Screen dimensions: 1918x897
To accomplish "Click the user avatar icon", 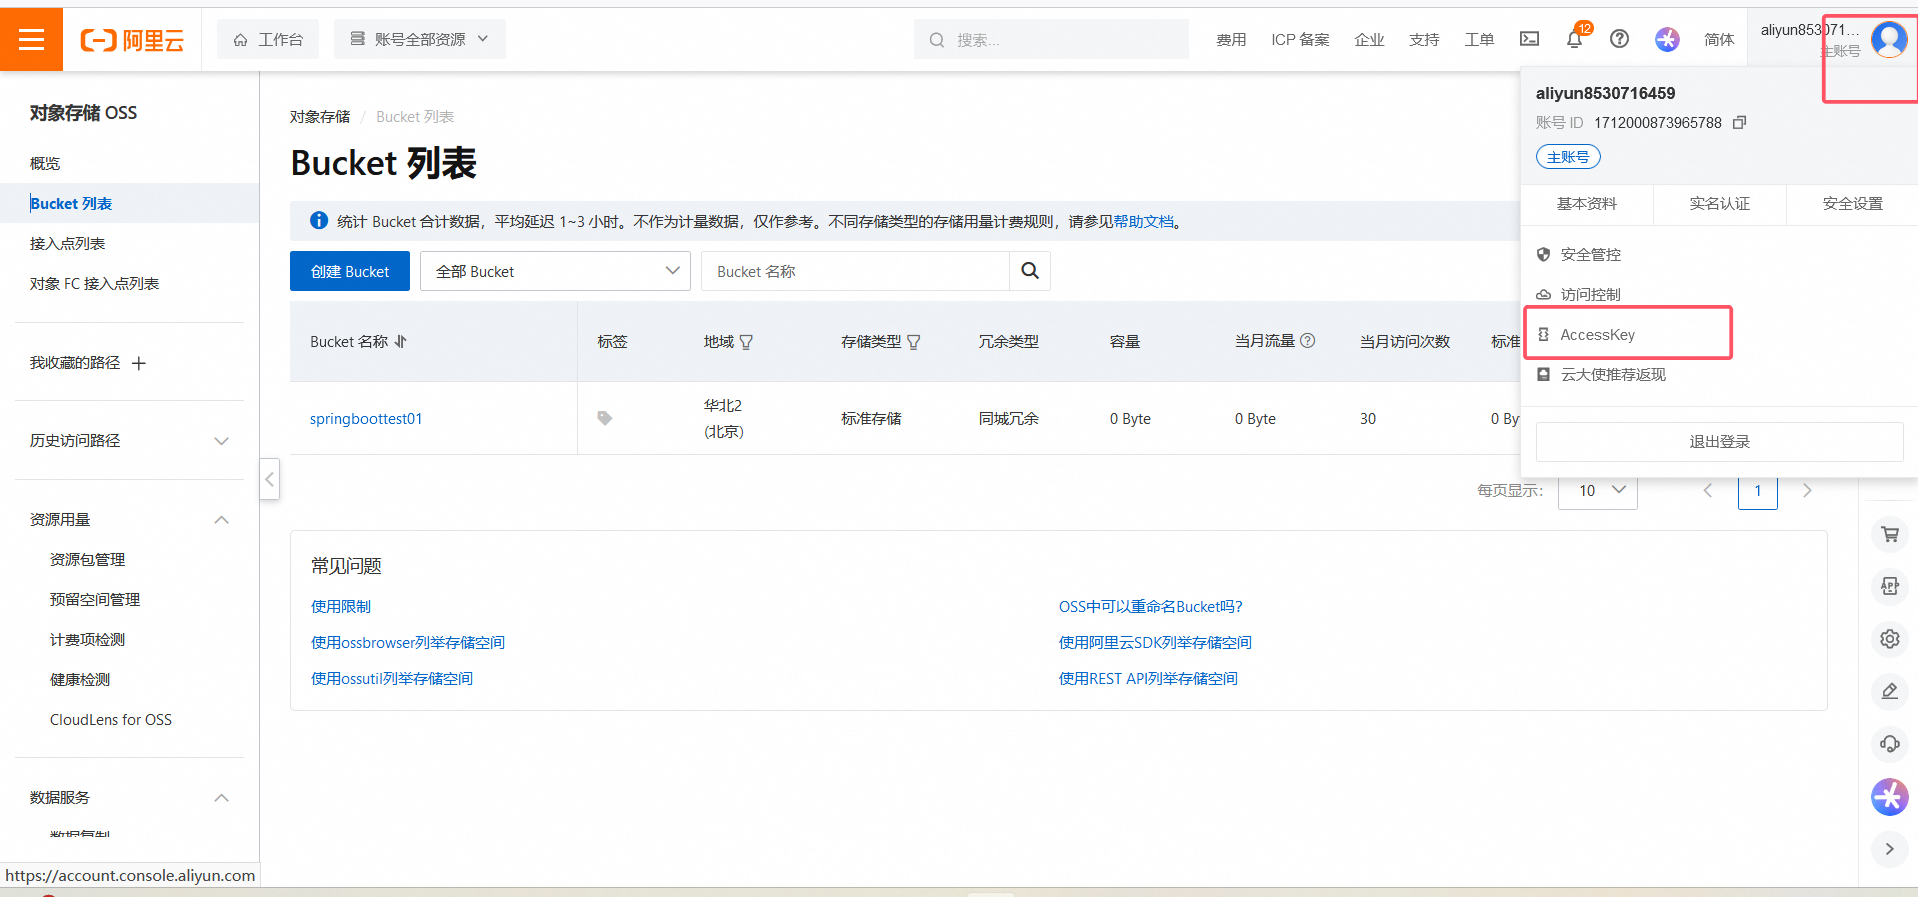I will [x=1888, y=39].
